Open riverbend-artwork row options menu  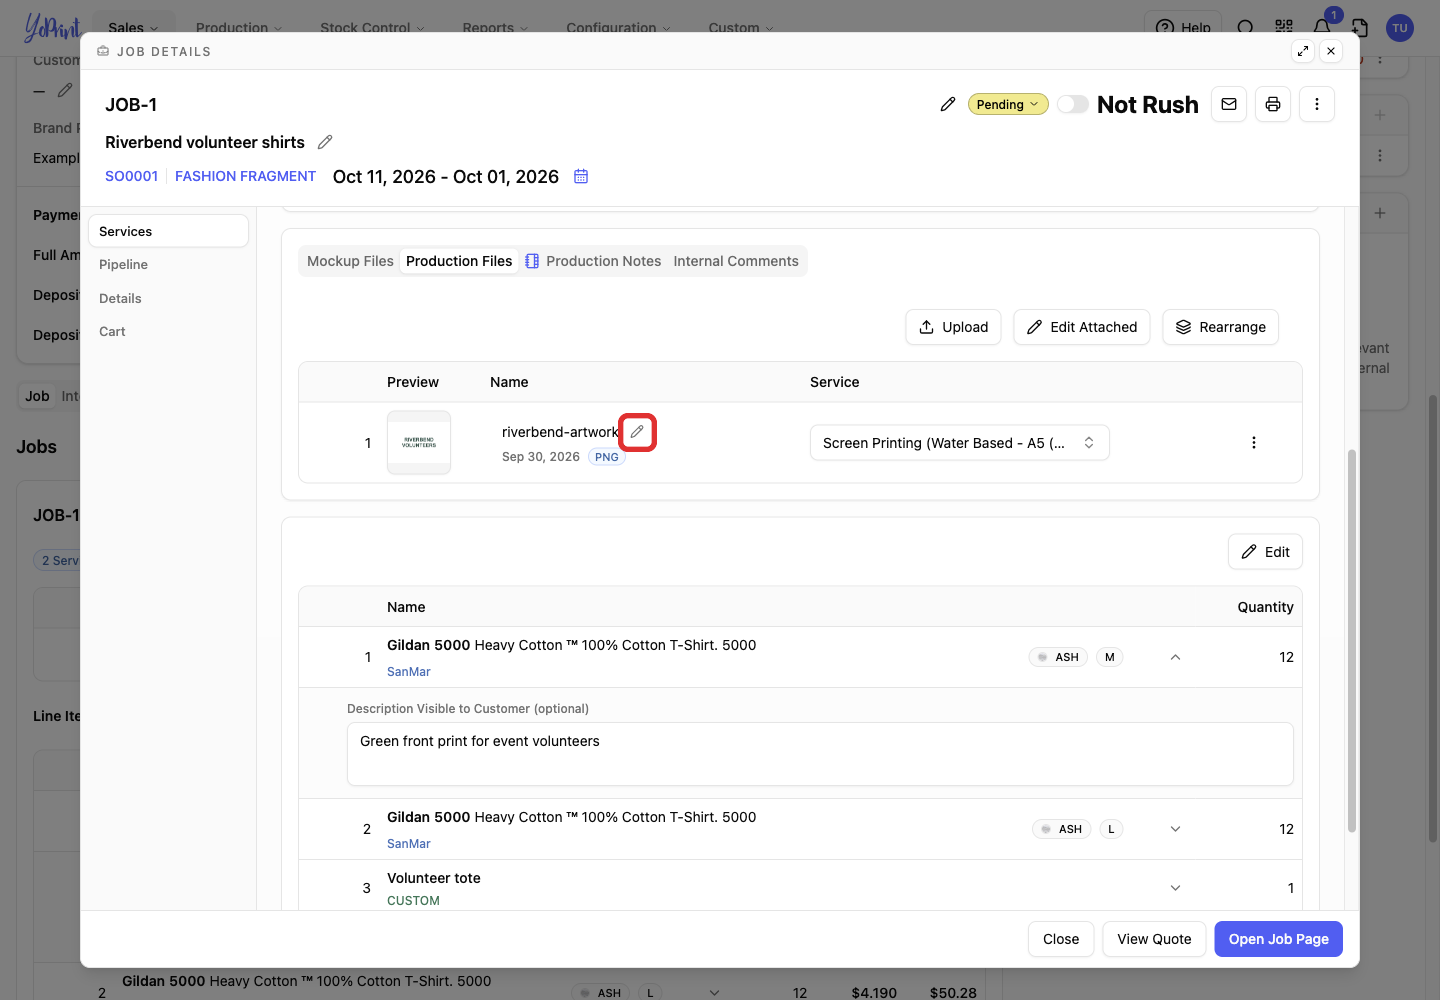click(x=1254, y=443)
